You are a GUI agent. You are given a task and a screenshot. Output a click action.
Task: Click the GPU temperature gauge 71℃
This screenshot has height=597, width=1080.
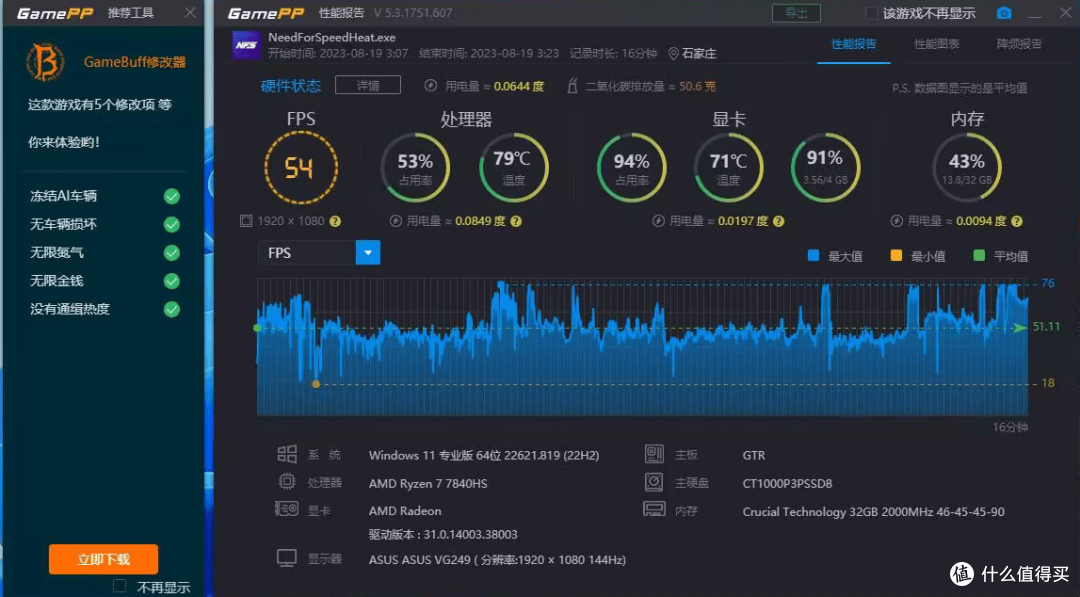pos(729,168)
